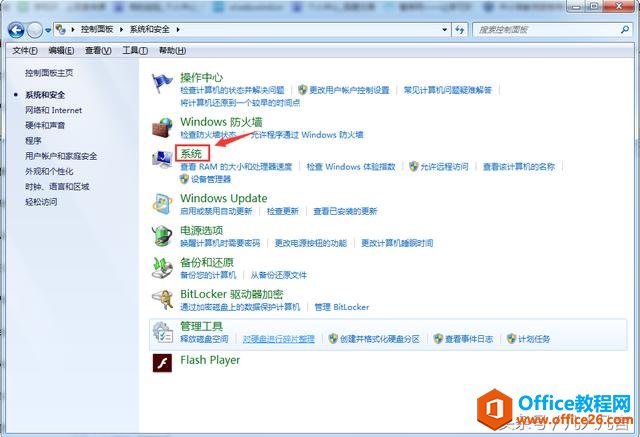Image resolution: width=640 pixels, height=437 pixels.
Task: Open the Windows Firewall brick wall icon
Action: 162,128
